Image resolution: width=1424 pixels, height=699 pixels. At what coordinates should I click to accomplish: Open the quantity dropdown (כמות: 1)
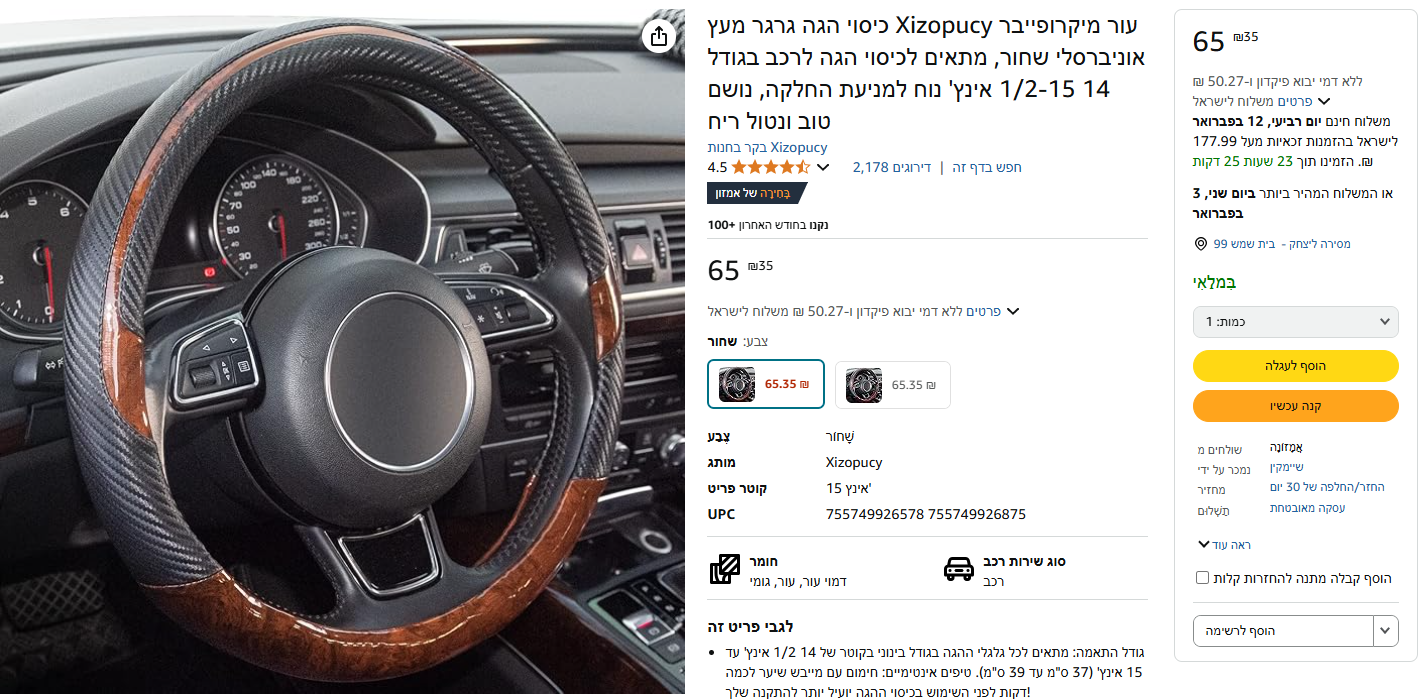coord(1296,322)
